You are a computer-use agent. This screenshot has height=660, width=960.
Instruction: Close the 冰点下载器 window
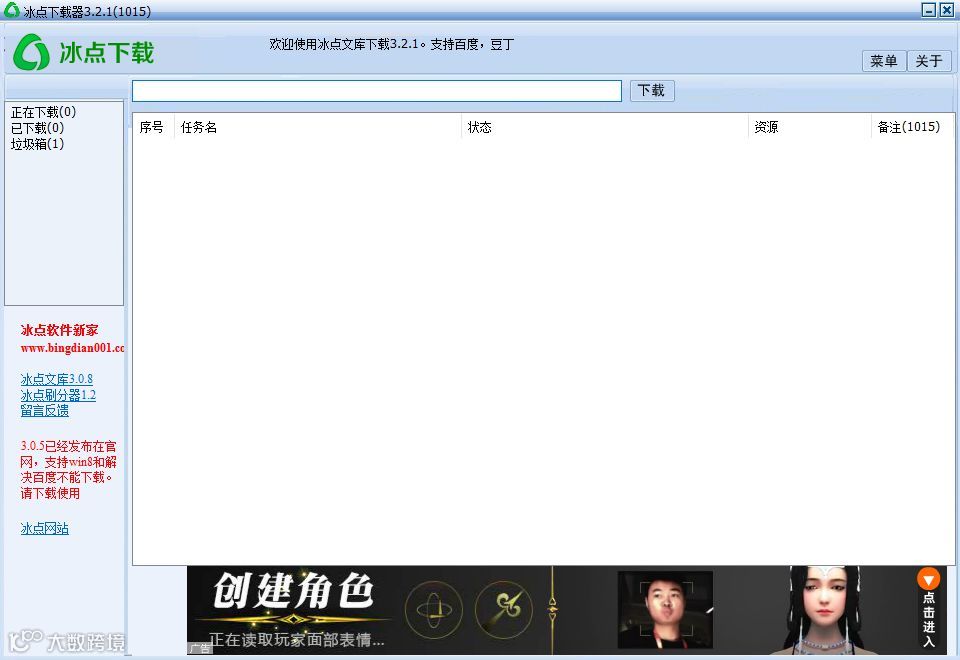[x=946, y=10]
